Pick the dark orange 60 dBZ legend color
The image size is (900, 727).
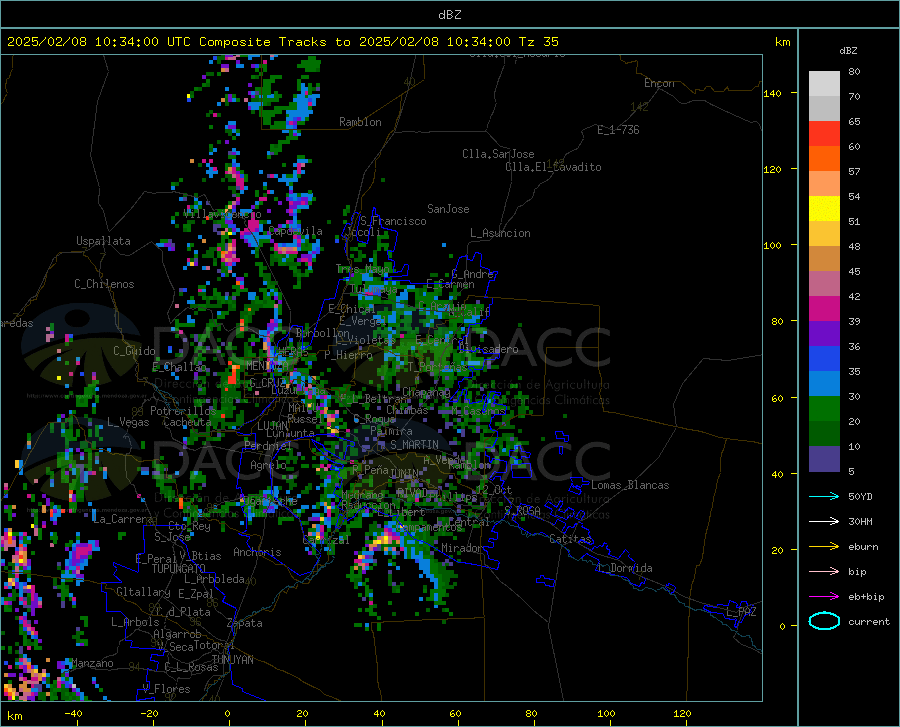pyautogui.click(x=824, y=159)
